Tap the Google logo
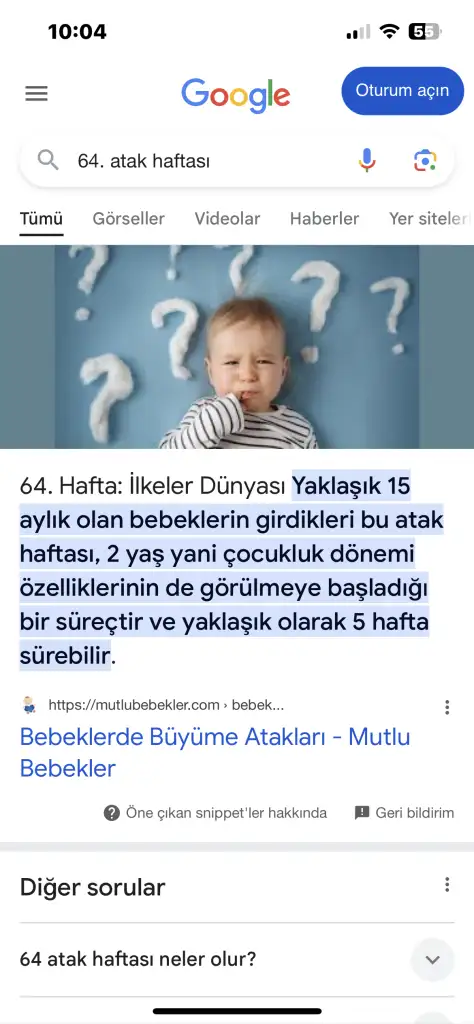This screenshot has height=1024, width=474. point(236,96)
